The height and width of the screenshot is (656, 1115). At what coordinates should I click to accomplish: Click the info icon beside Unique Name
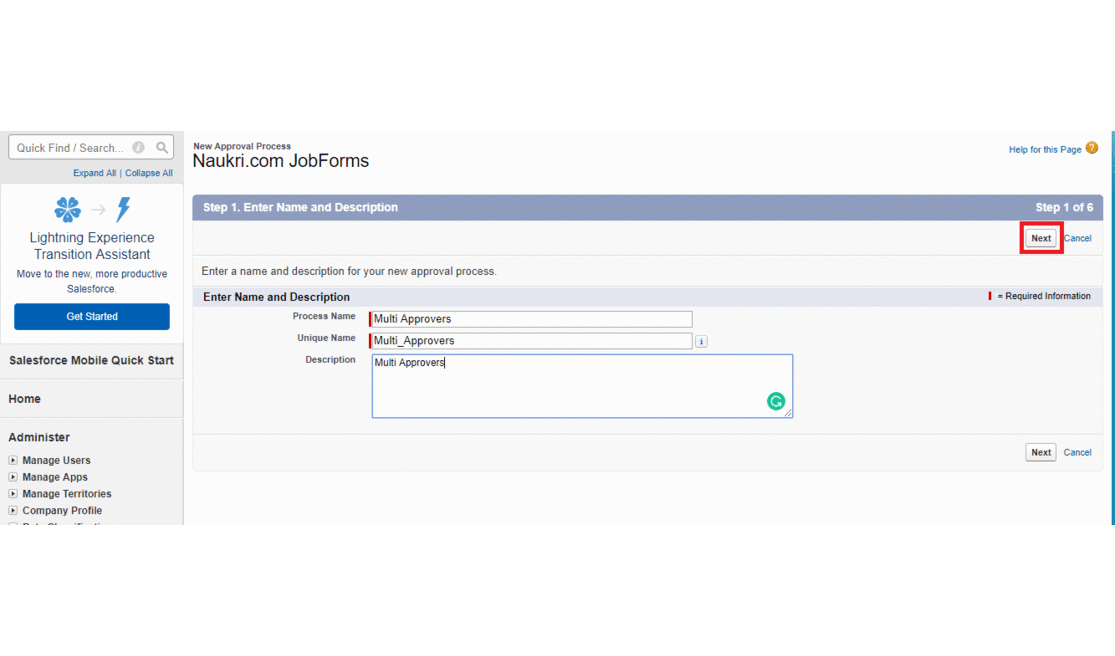[x=701, y=342]
